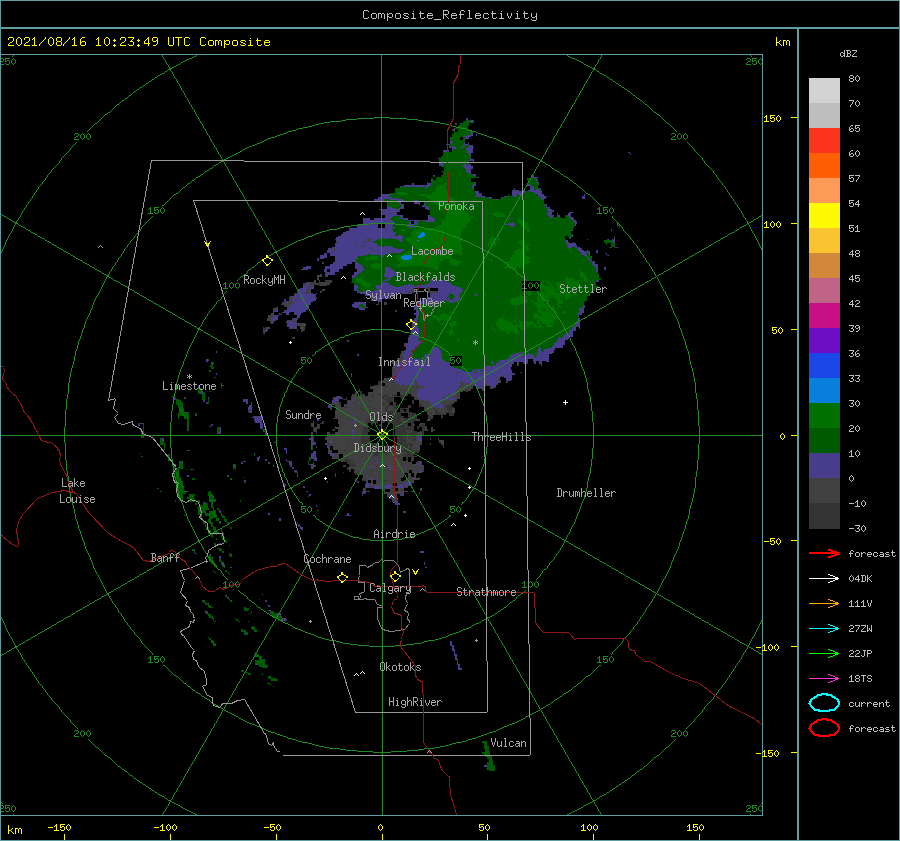This screenshot has width=900, height=841.
Task: Select the light blue 33 dBZ swatch
Action: pos(824,390)
